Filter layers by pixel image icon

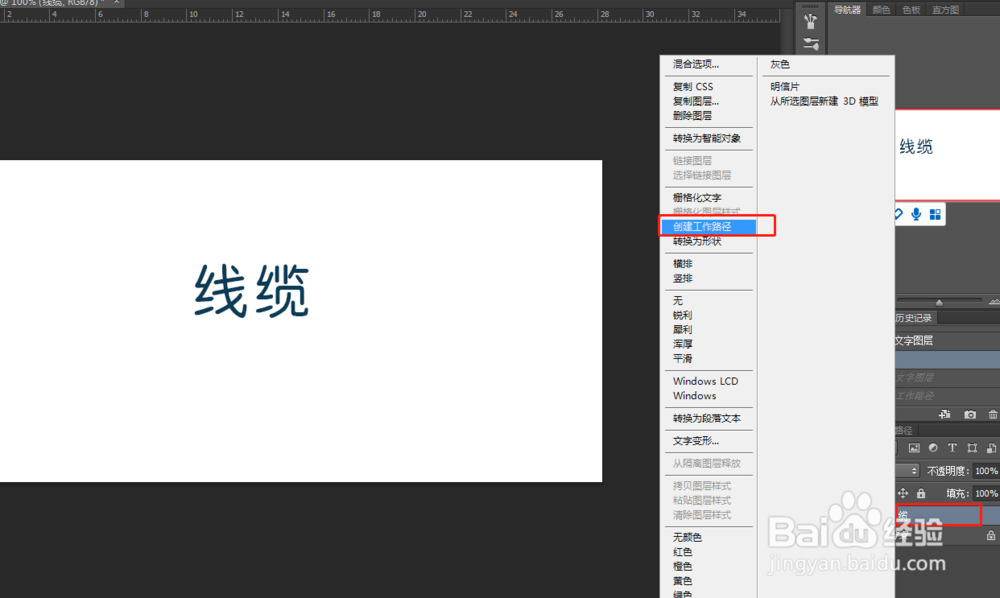click(x=914, y=448)
